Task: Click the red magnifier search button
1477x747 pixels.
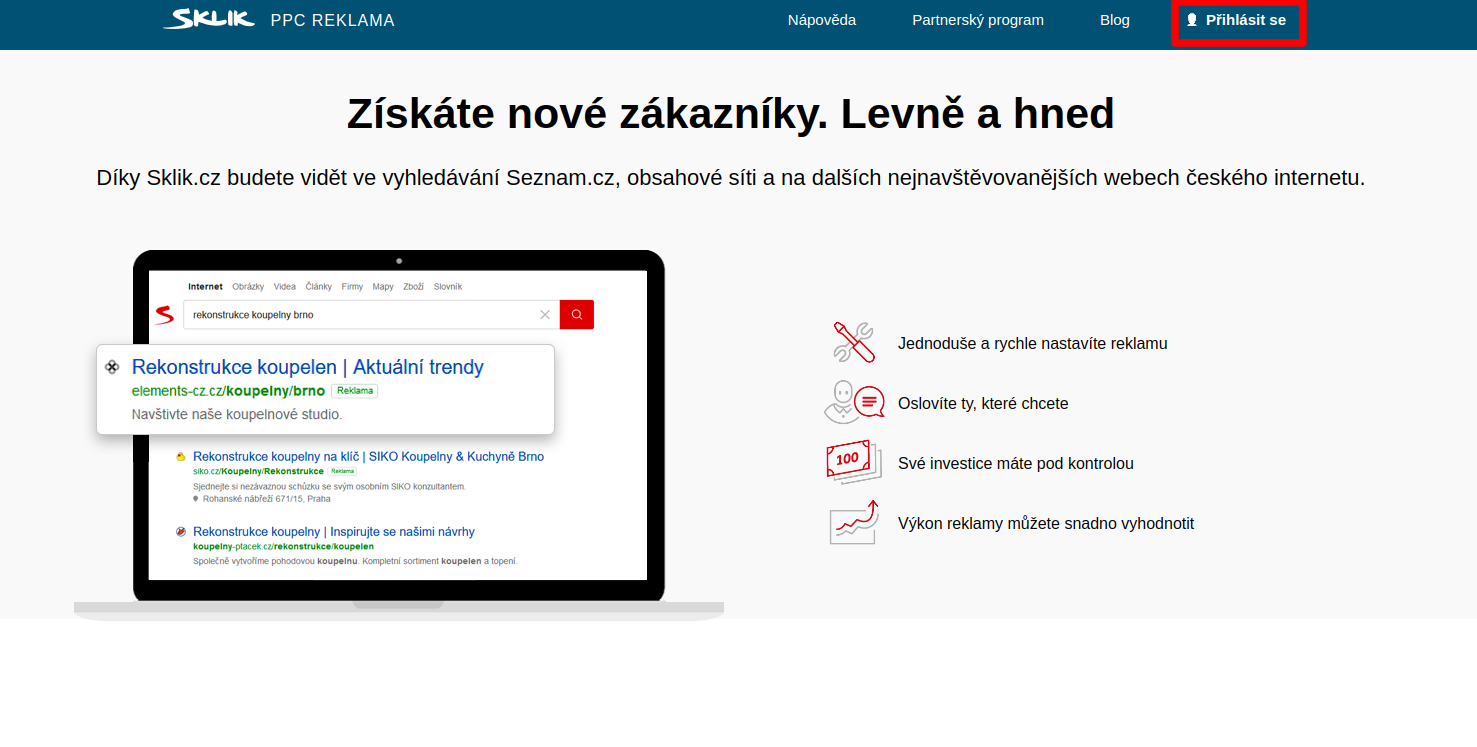Action: [577, 314]
